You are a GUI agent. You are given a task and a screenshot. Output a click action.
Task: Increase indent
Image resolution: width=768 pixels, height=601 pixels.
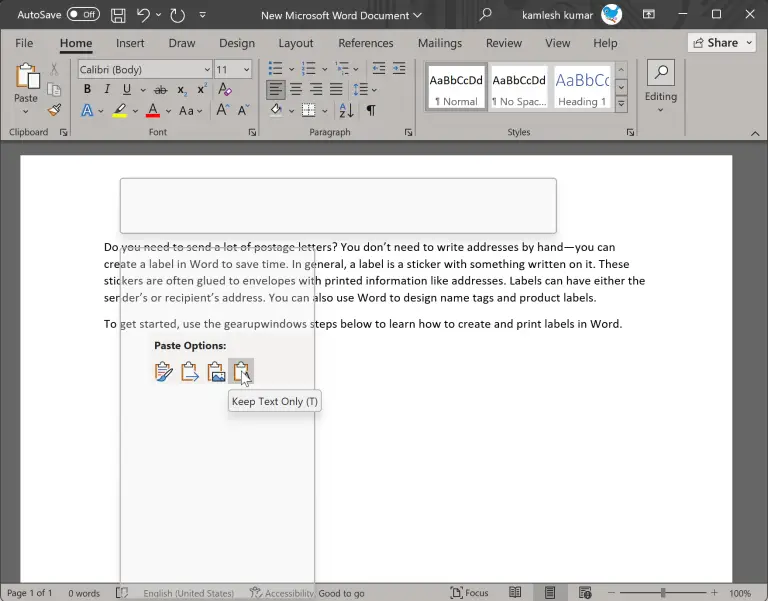[x=399, y=69]
